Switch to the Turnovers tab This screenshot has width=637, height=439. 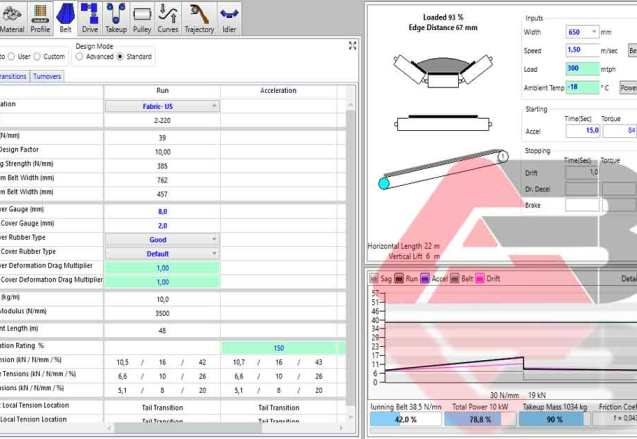tap(46, 75)
